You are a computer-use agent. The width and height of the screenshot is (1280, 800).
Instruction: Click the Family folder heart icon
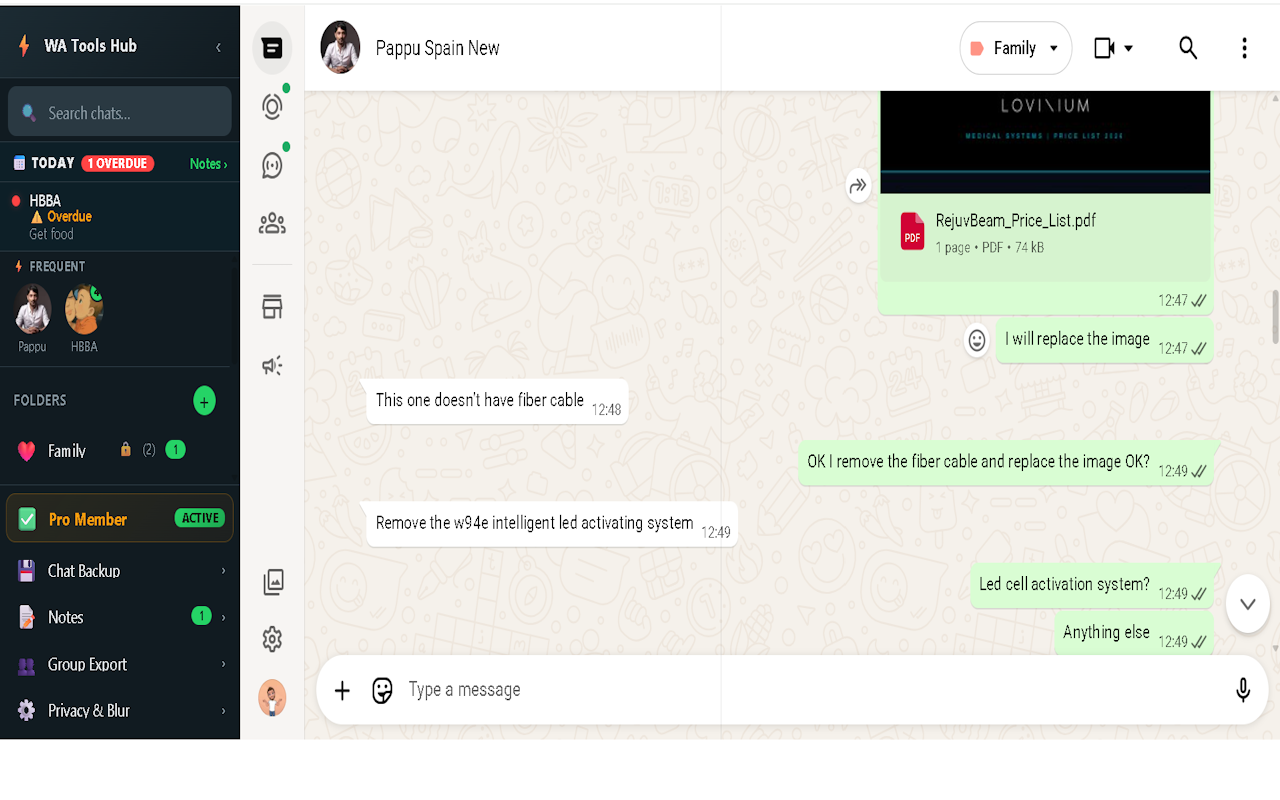click(27, 451)
